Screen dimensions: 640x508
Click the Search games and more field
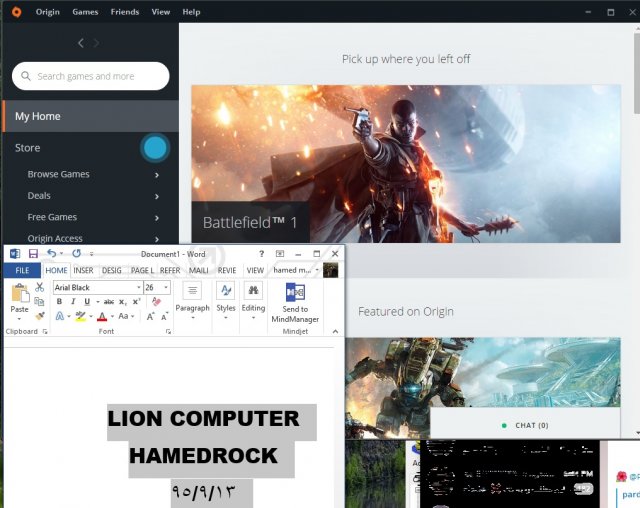click(91, 76)
